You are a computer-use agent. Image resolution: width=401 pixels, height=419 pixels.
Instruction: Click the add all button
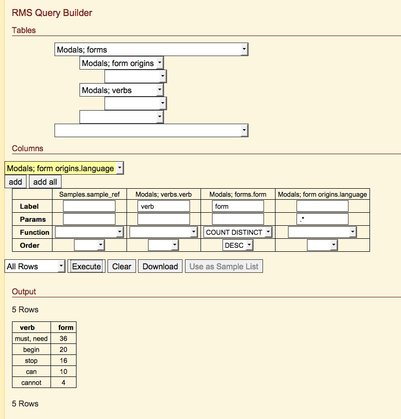click(x=45, y=182)
